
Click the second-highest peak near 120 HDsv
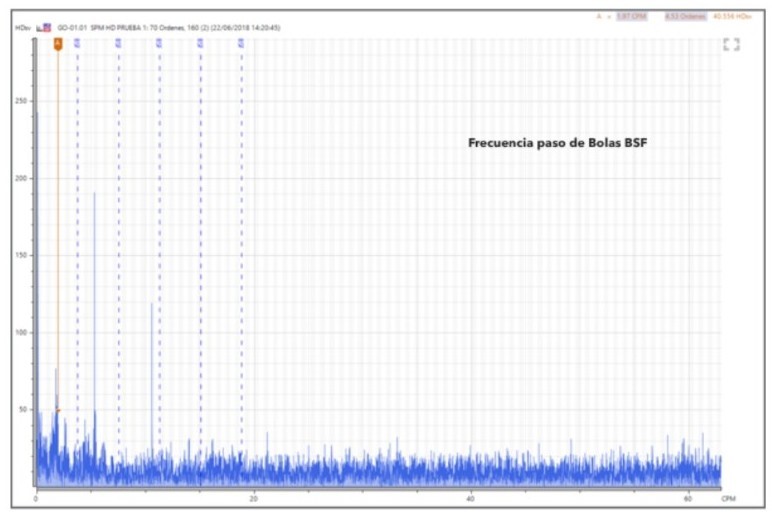tap(152, 304)
